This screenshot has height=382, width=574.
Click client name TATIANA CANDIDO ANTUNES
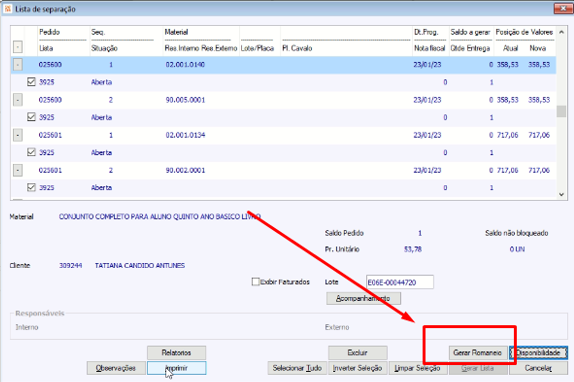pos(140,266)
